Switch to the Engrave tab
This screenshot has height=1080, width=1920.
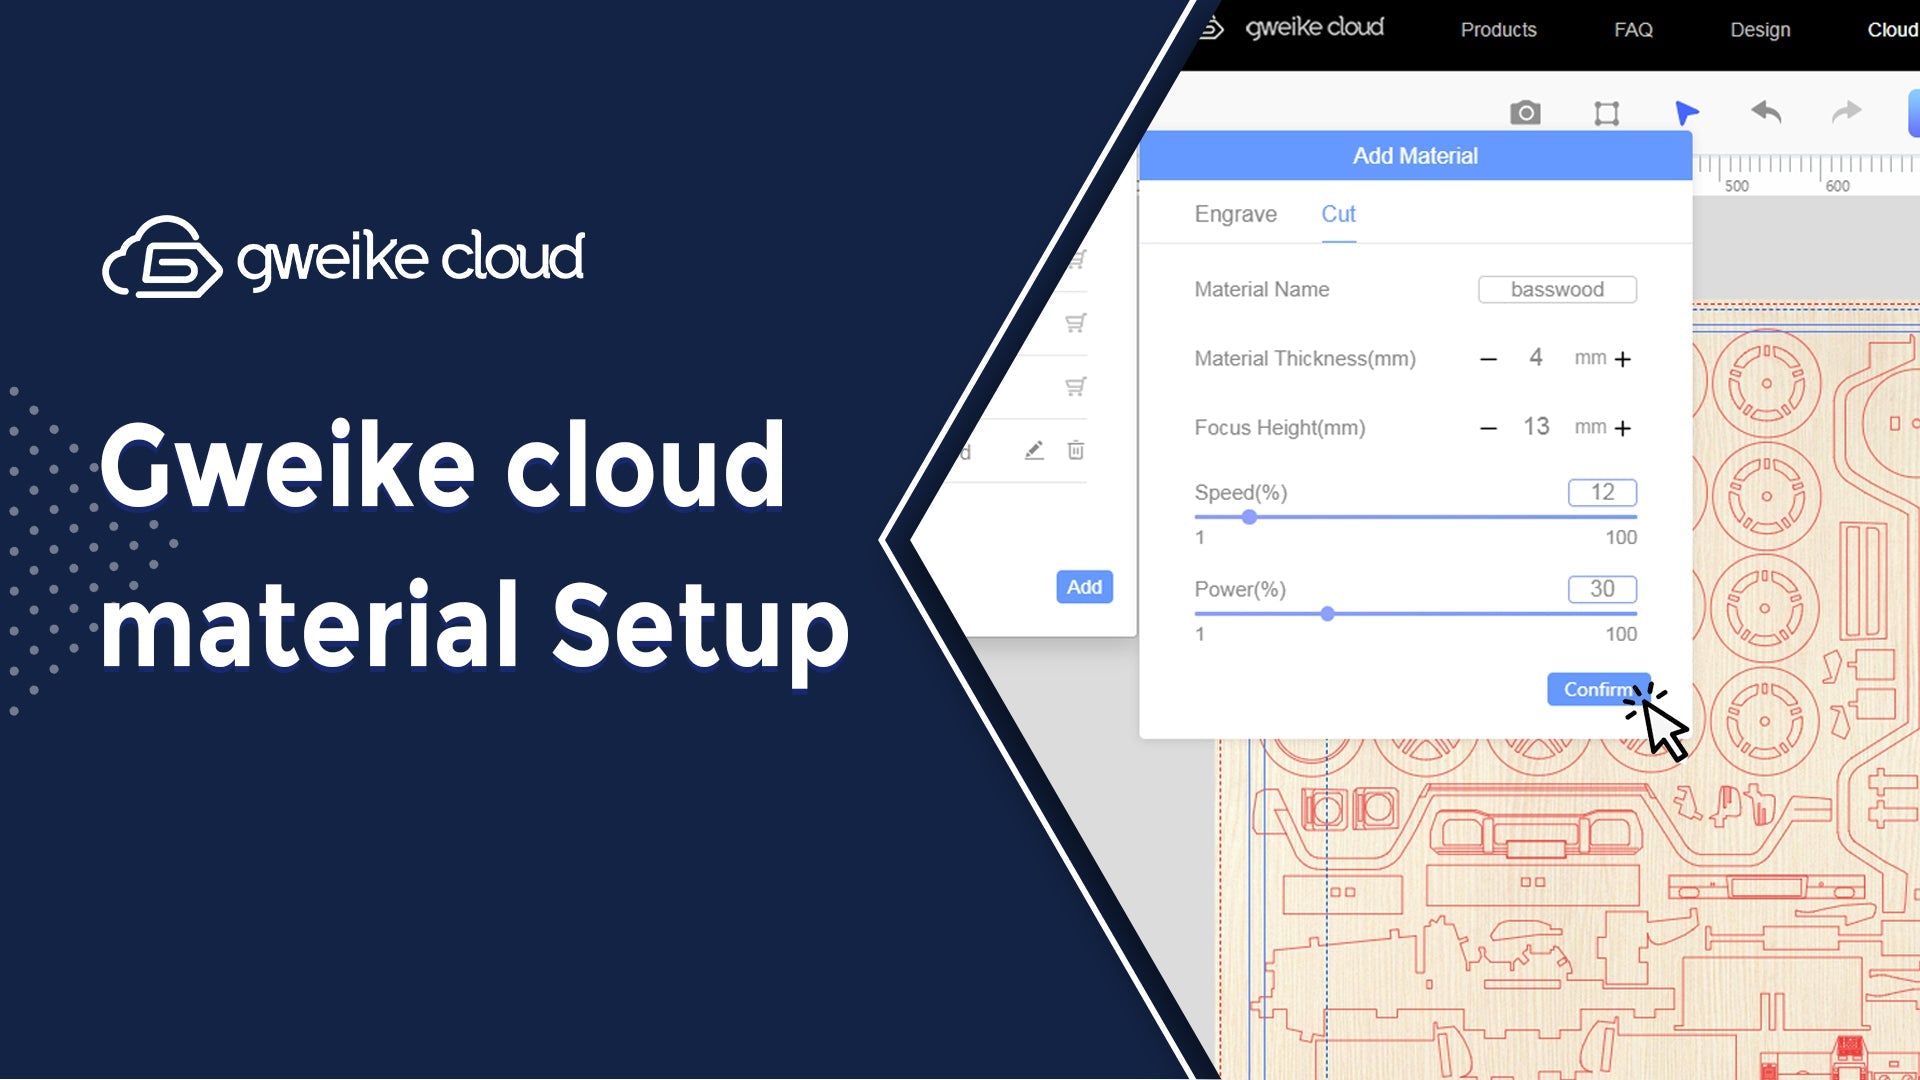click(x=1236, y=214)
